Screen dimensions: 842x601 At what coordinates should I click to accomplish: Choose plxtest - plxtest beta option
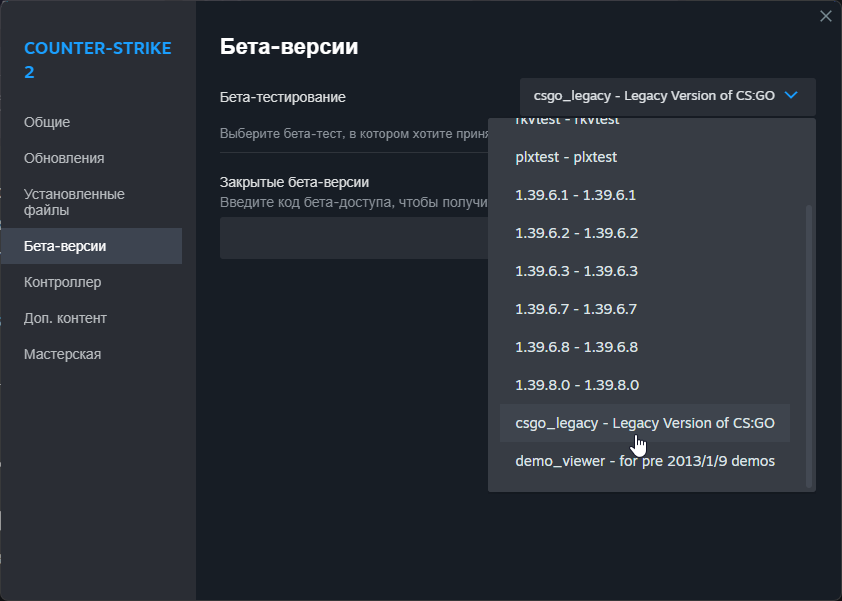[644, 157]
